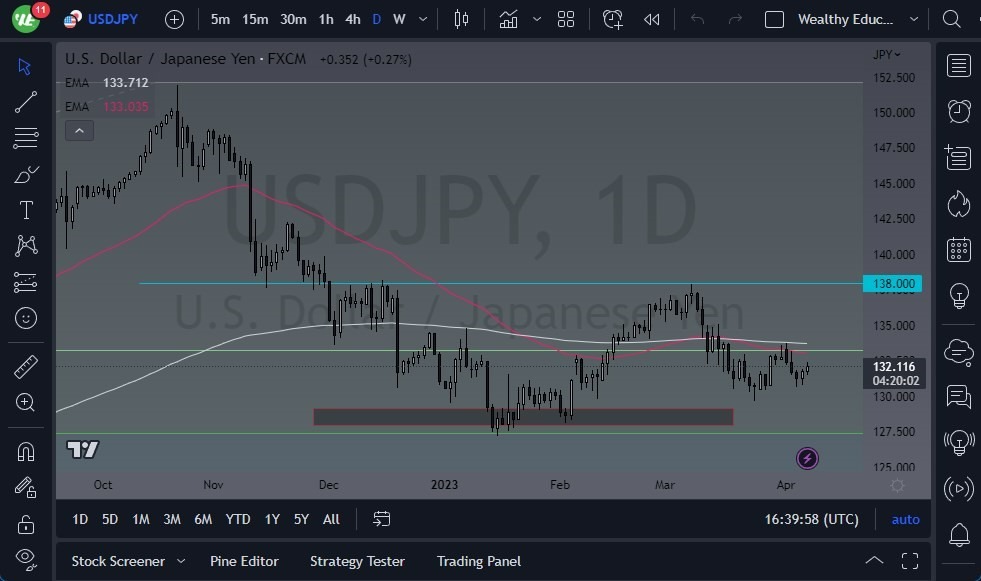This screenshot has height=581, width=981.
Task: Open the economic Calendar sidebar panel
Action: click(x=958, y=249)
